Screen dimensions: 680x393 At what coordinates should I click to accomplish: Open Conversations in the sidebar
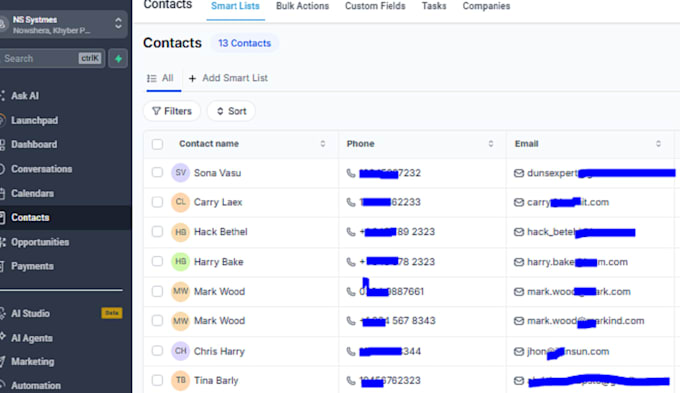(41, 169)
